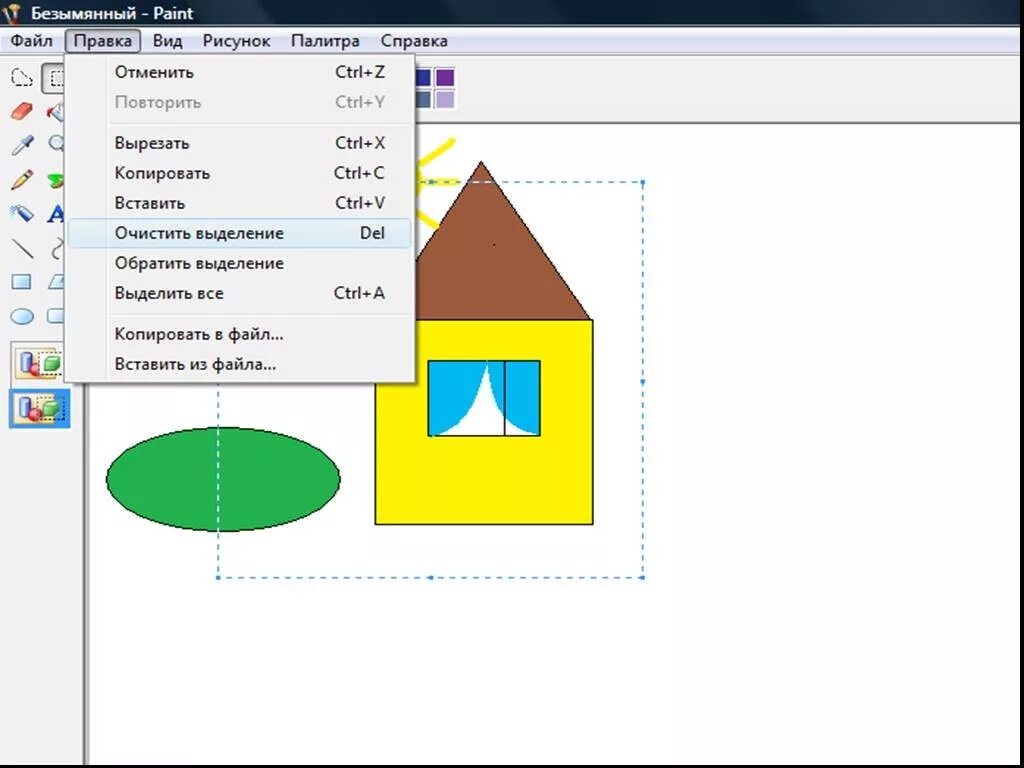The image size is (1024, 768).
Task: Select the Airbrush tool
Action: click(22, 213)
